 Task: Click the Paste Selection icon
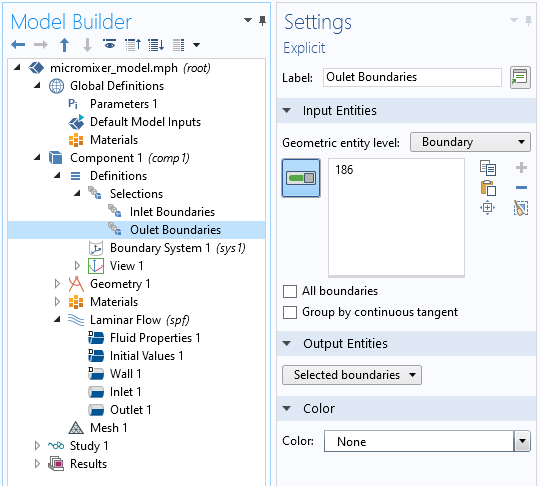(x=488, y=188)
